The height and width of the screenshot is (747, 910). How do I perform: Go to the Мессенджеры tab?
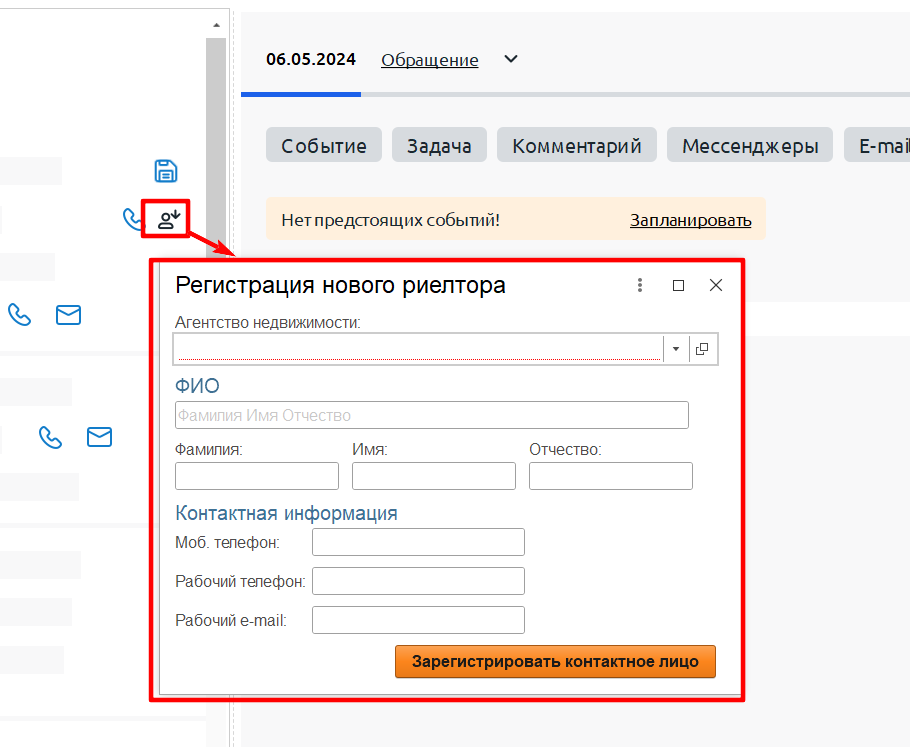click(x=750, y=146)
